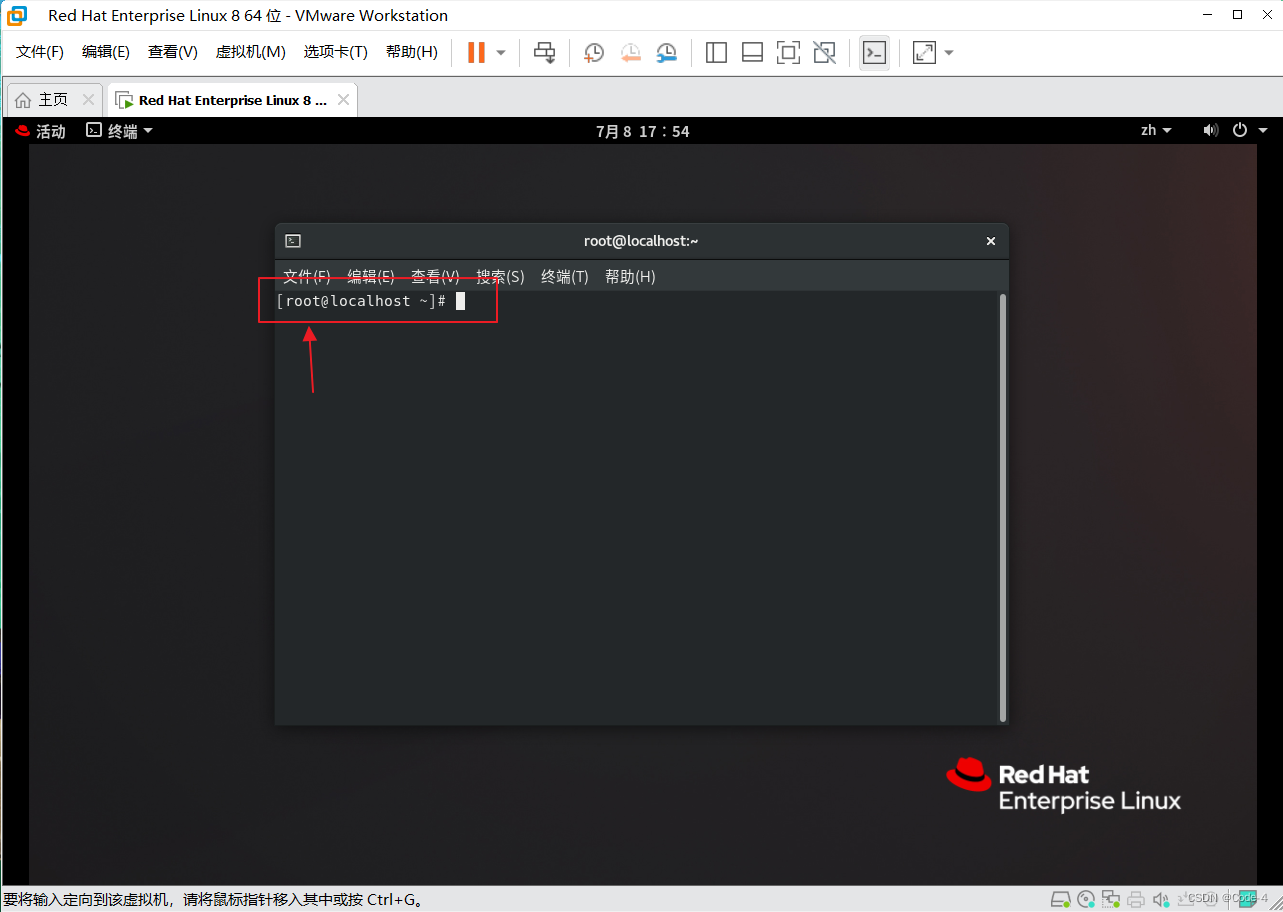This screenshot has height=912, width=1283.
Task: Click the root@localhost:~ terminal title
Action: 641,241
